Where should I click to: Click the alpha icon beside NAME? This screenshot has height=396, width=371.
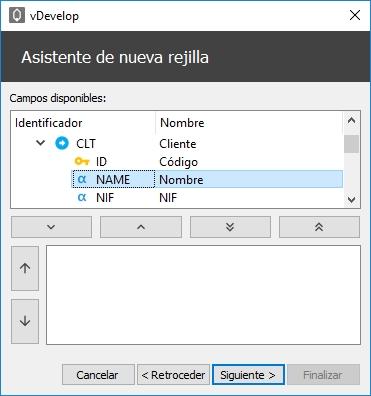(x=82, y=179)
